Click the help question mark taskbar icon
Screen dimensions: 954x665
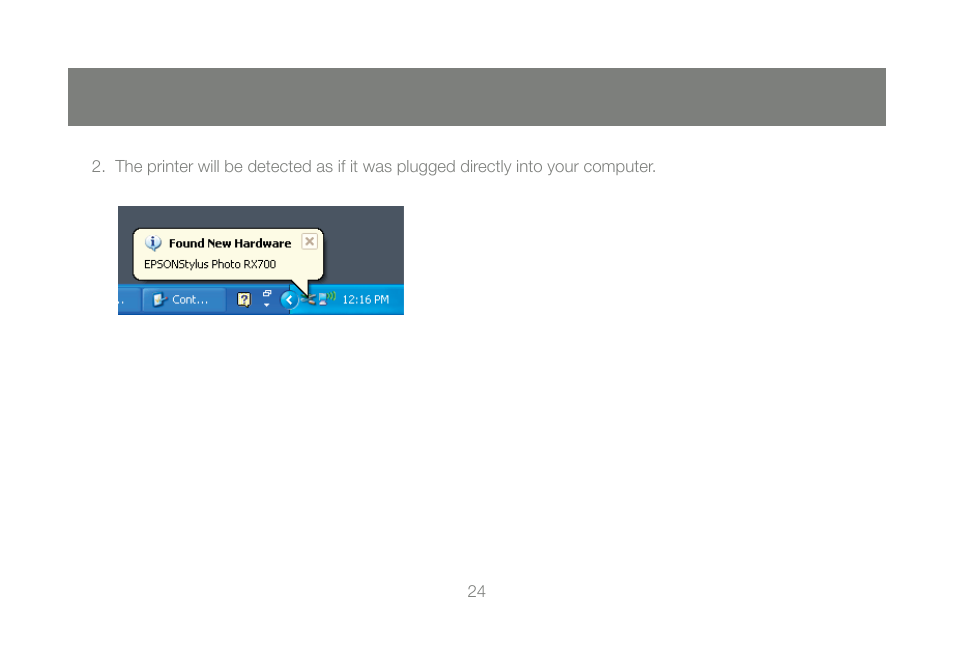click(244, 299)
